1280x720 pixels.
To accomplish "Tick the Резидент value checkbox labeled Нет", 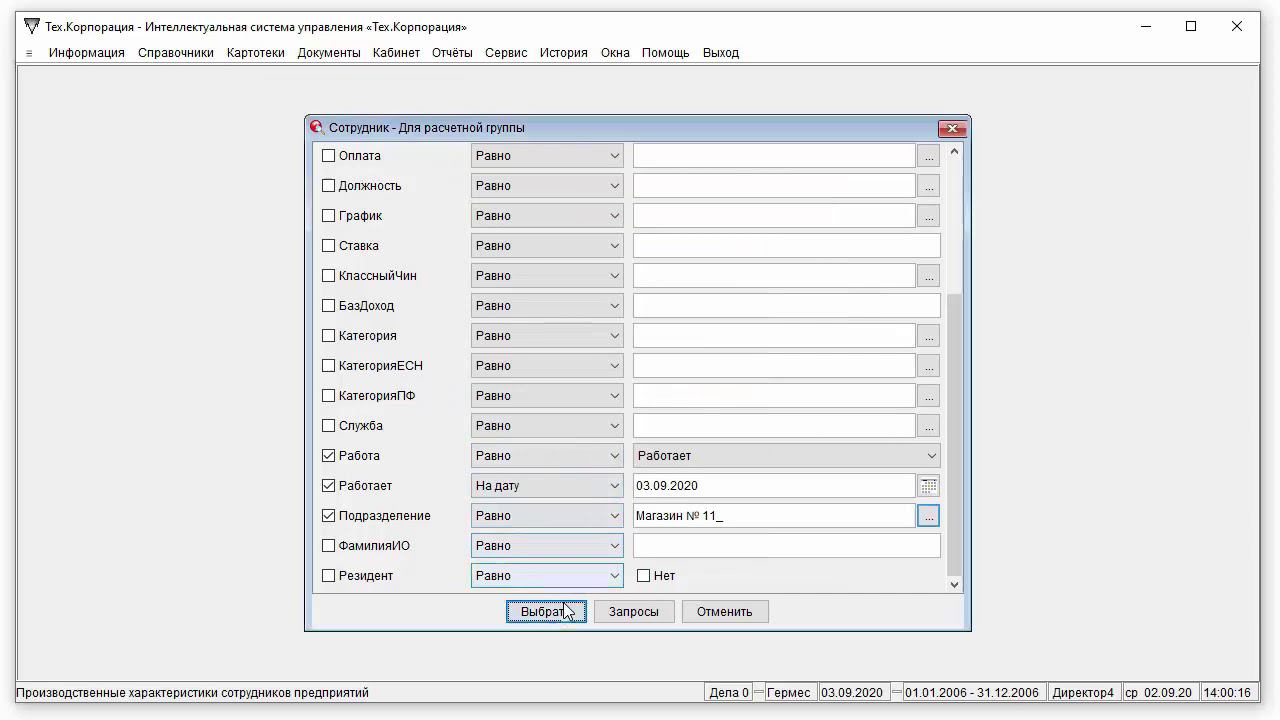I will pos(644,576).
